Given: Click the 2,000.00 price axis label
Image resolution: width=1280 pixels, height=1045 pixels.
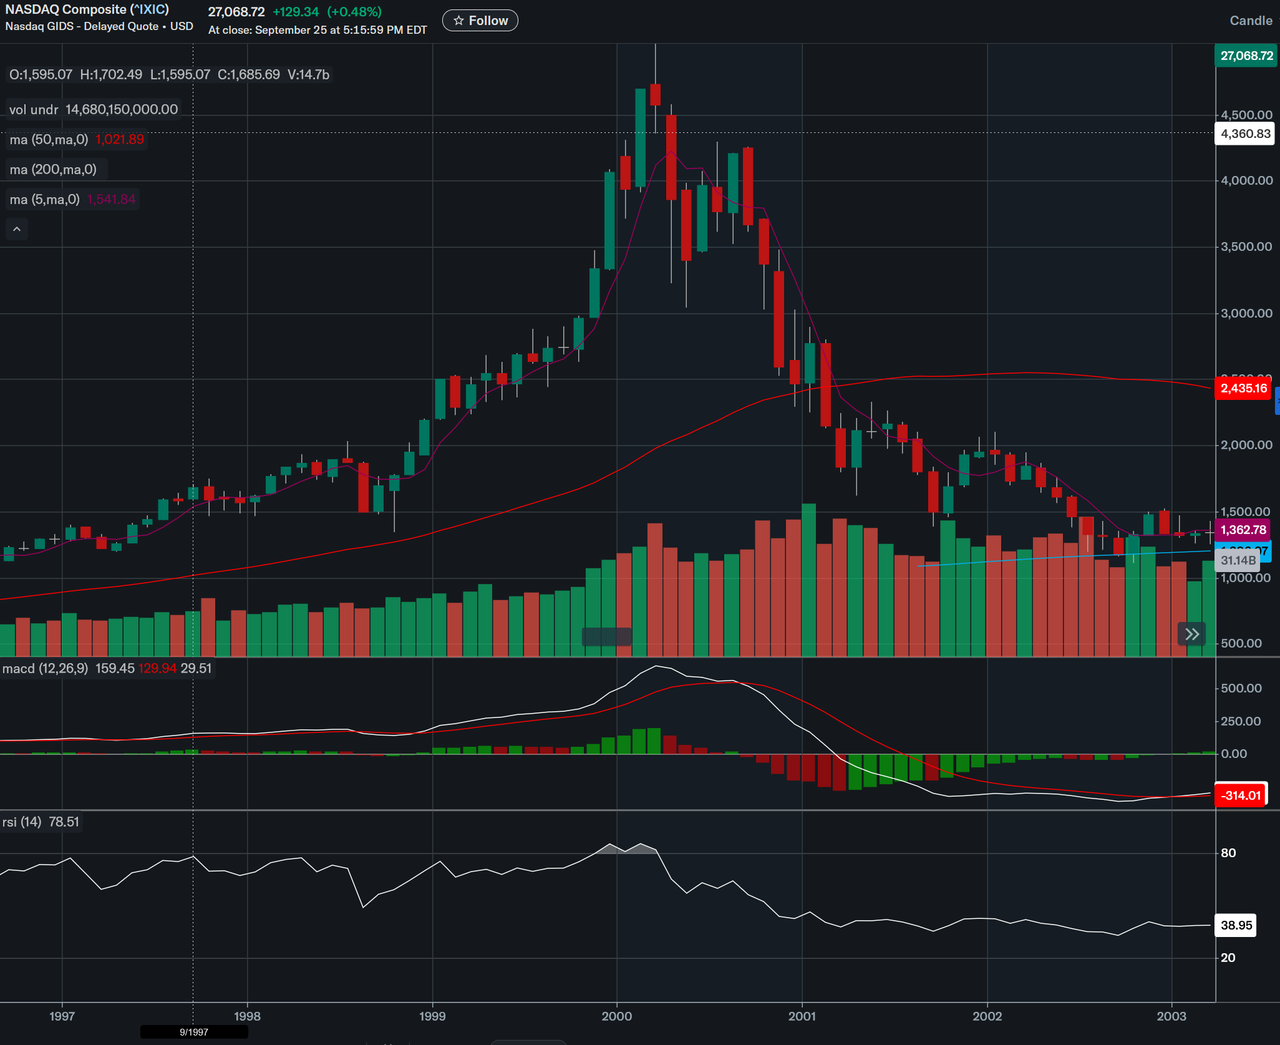Looking at the screenshot, I should 1247,445.
